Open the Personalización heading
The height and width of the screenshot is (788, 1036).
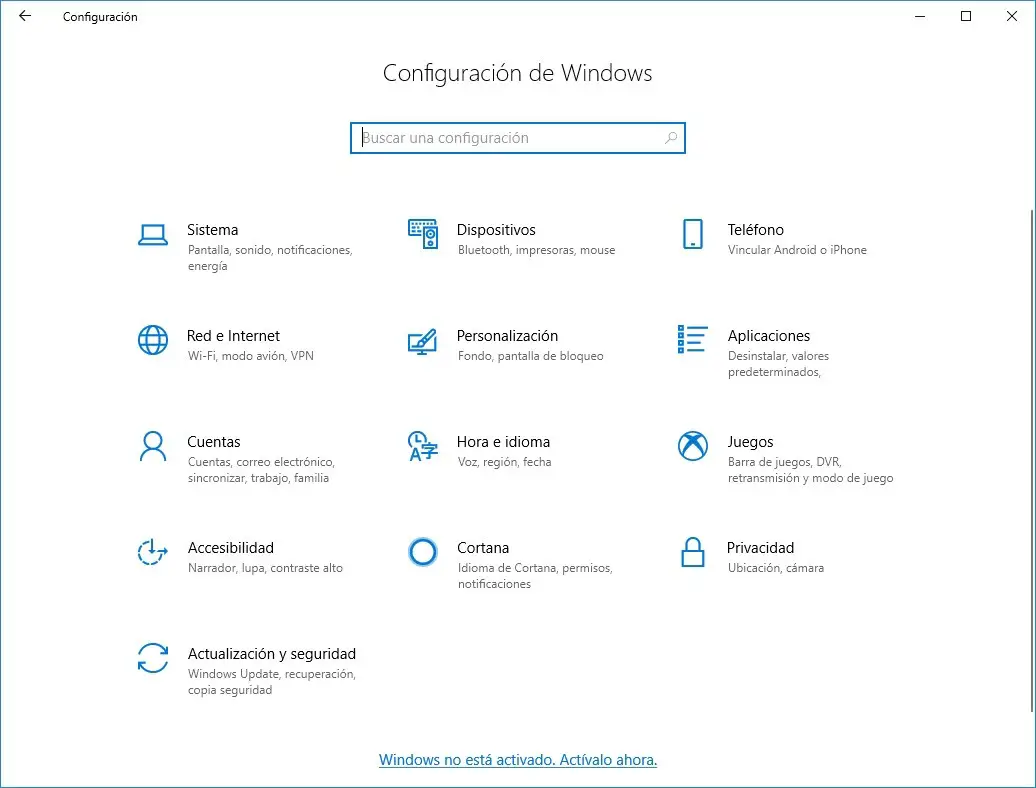(x=507, y=336)
